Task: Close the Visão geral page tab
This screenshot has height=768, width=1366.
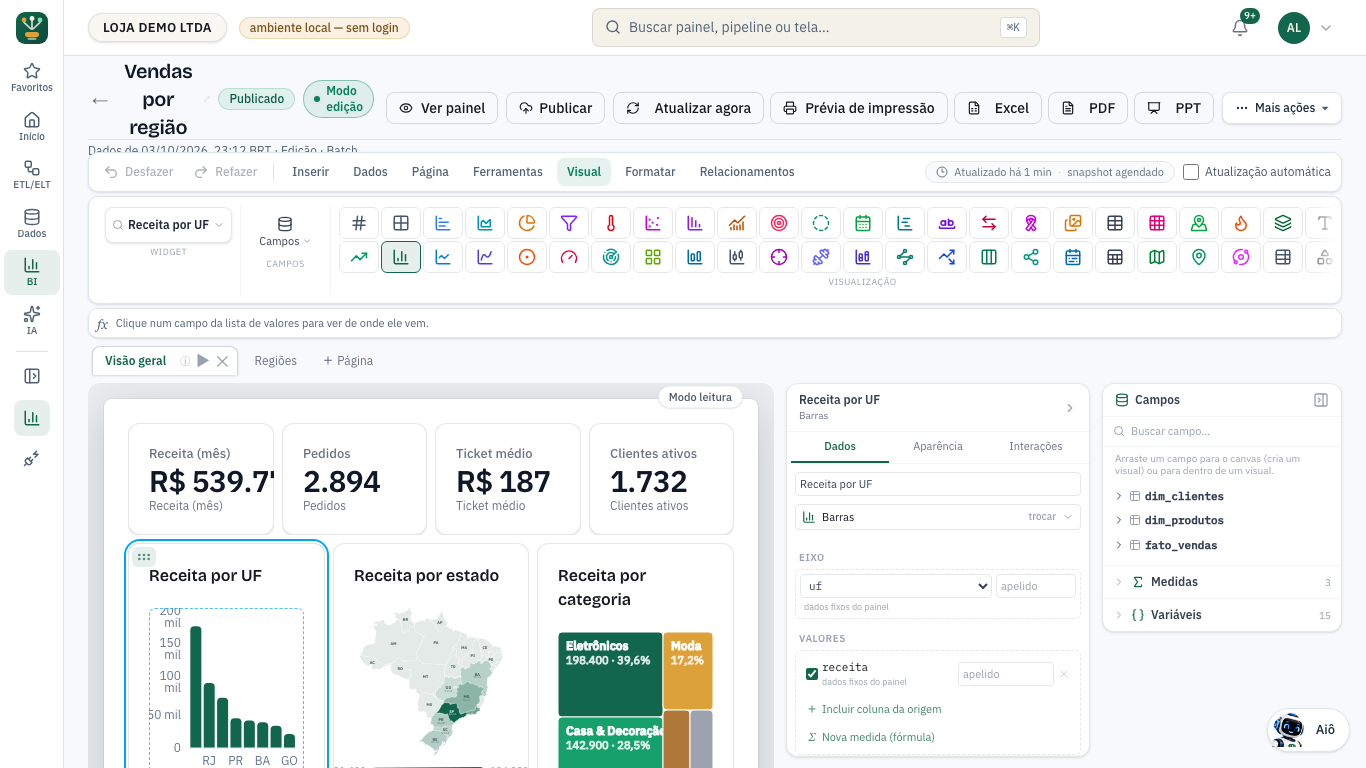Action: tap(223, 361)
